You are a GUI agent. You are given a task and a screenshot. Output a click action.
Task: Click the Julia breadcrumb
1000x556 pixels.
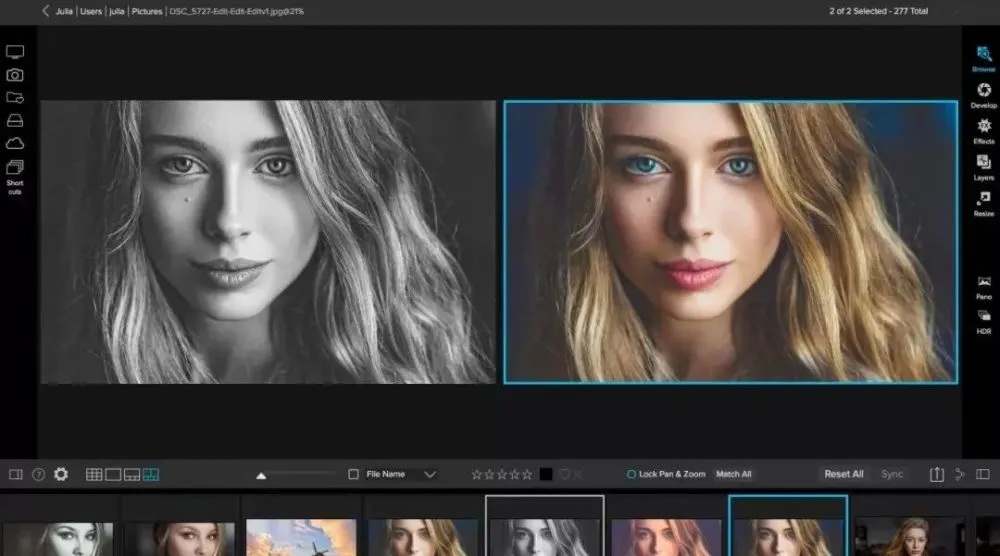coord(64,11)
